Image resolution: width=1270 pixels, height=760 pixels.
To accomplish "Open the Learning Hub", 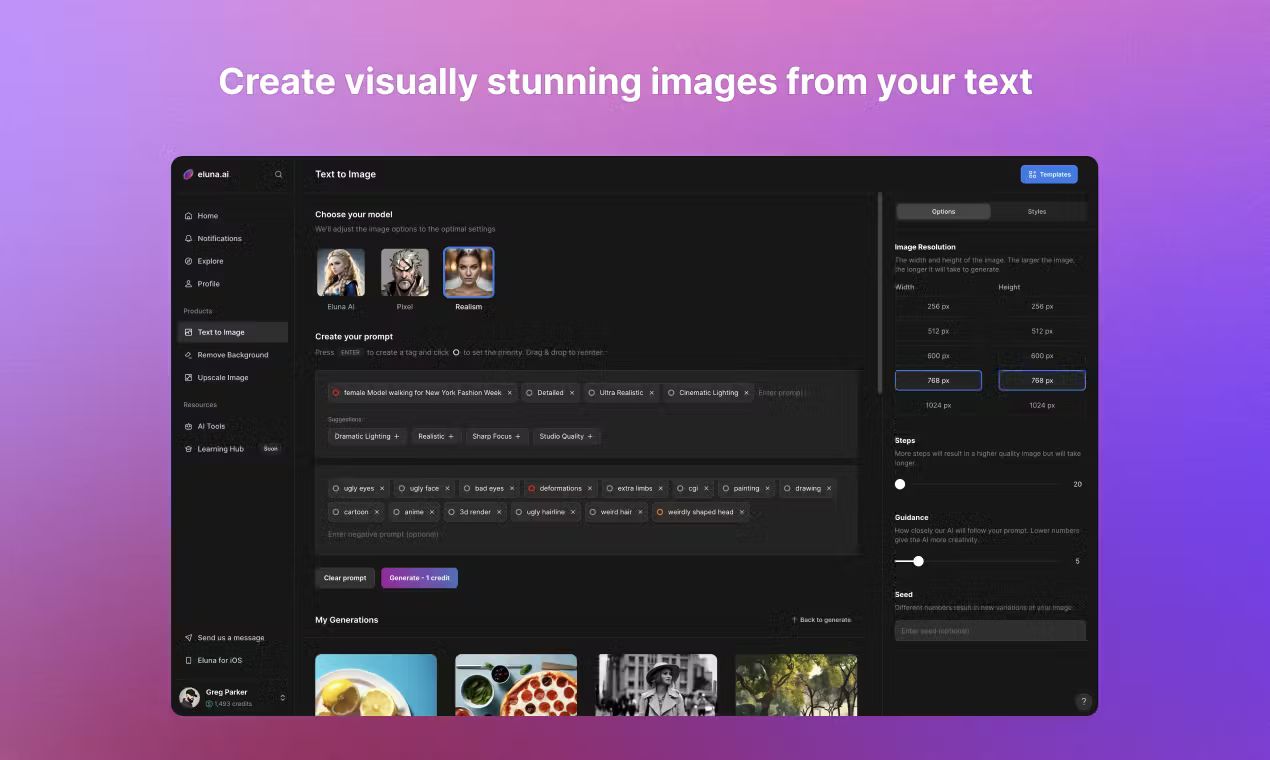I will [218, 449].
